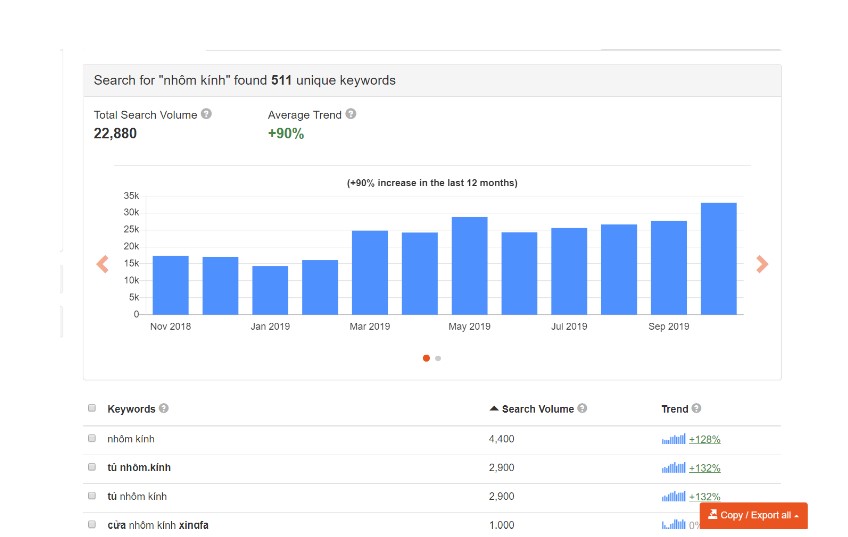Image resolution: width=848 pixels, height=537 pixels.
Task: Select checkbox for "cửa nhôm kính xingfa"
Action: (x=92, y=525)
